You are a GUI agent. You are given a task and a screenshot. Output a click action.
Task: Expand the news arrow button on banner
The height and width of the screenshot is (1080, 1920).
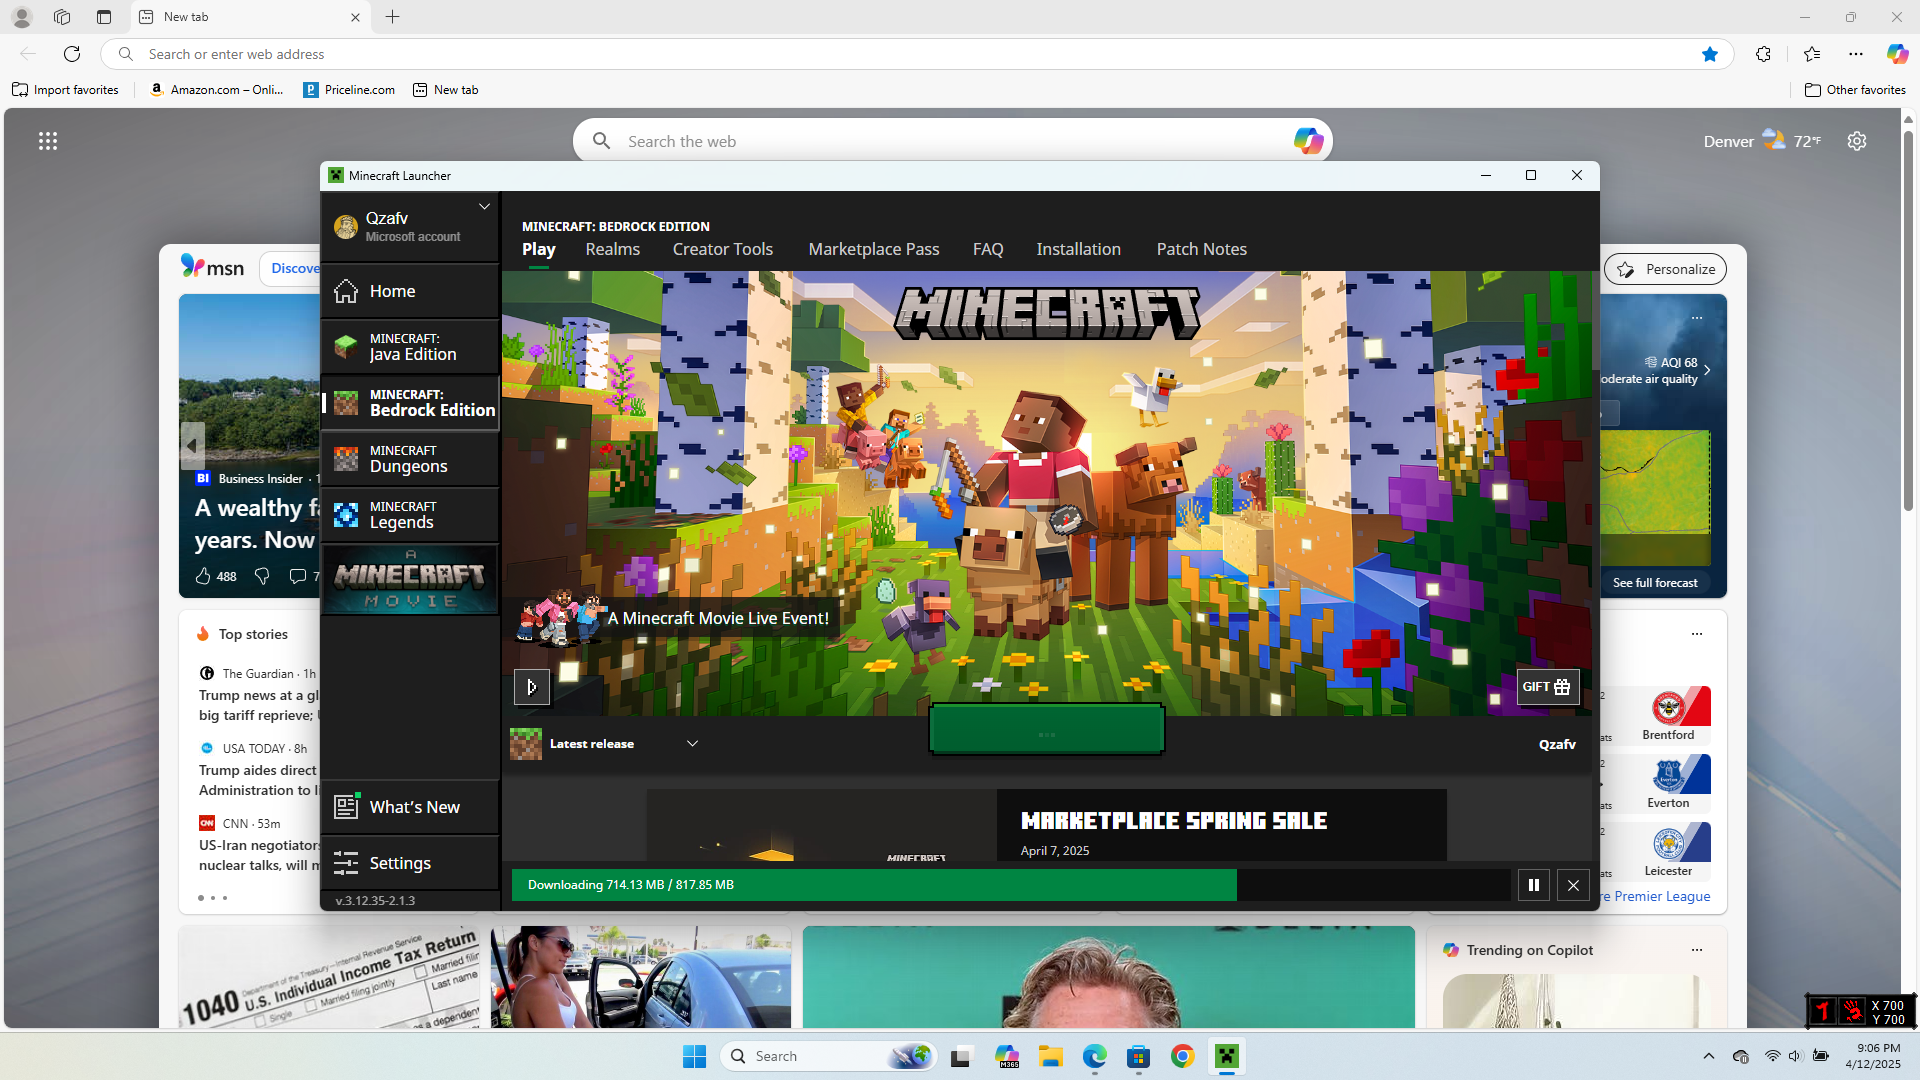pos(532,687)
